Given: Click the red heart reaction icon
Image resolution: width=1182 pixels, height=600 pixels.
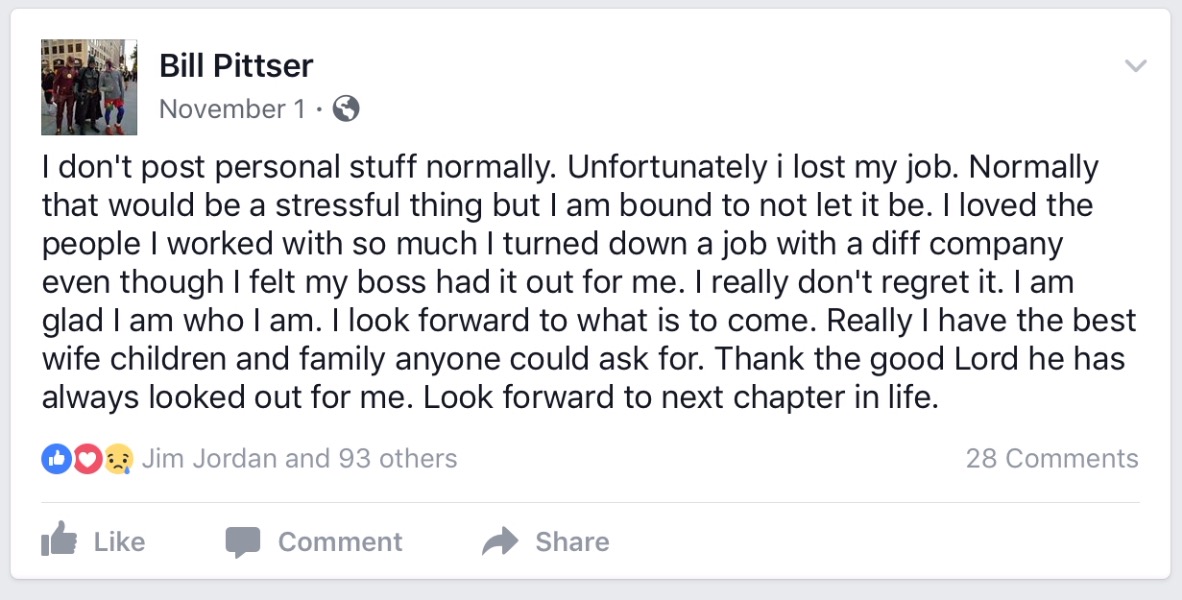Looking at the screenshot, I should [87, 459].
